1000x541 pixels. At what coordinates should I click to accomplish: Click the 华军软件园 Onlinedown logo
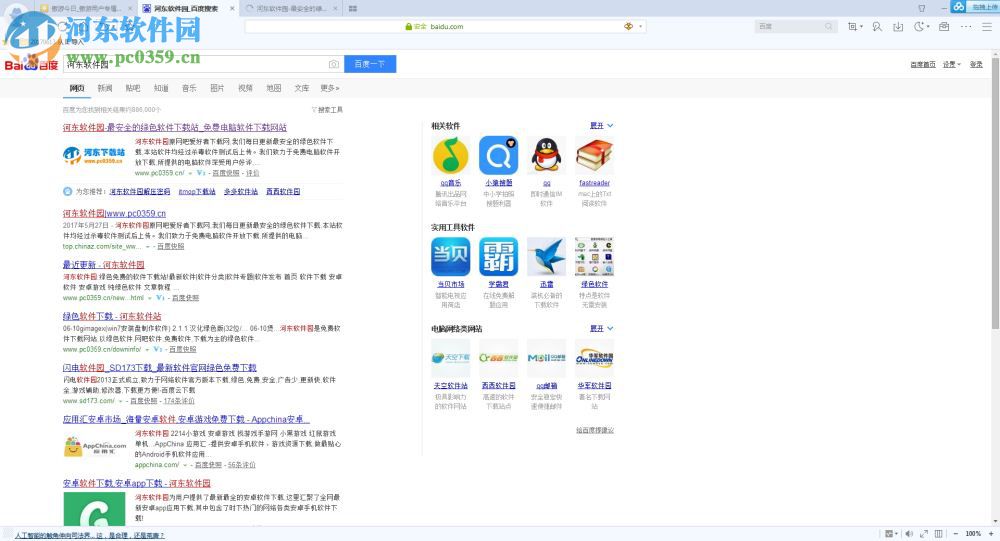594,358
